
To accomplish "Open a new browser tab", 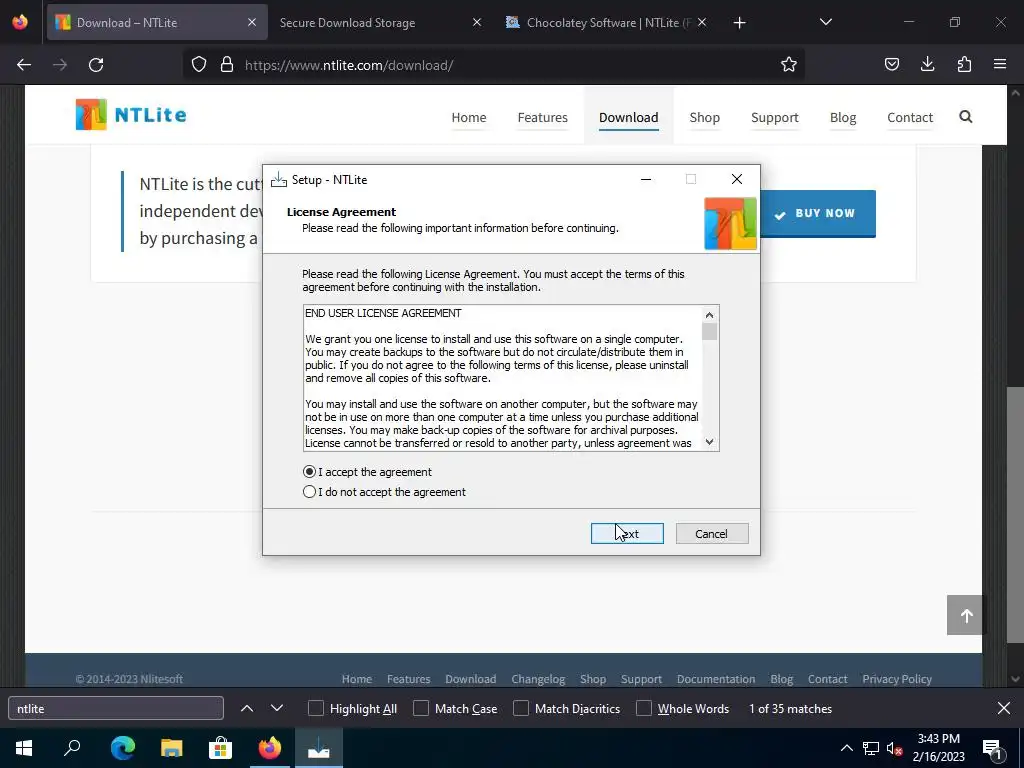I will 739,23.
